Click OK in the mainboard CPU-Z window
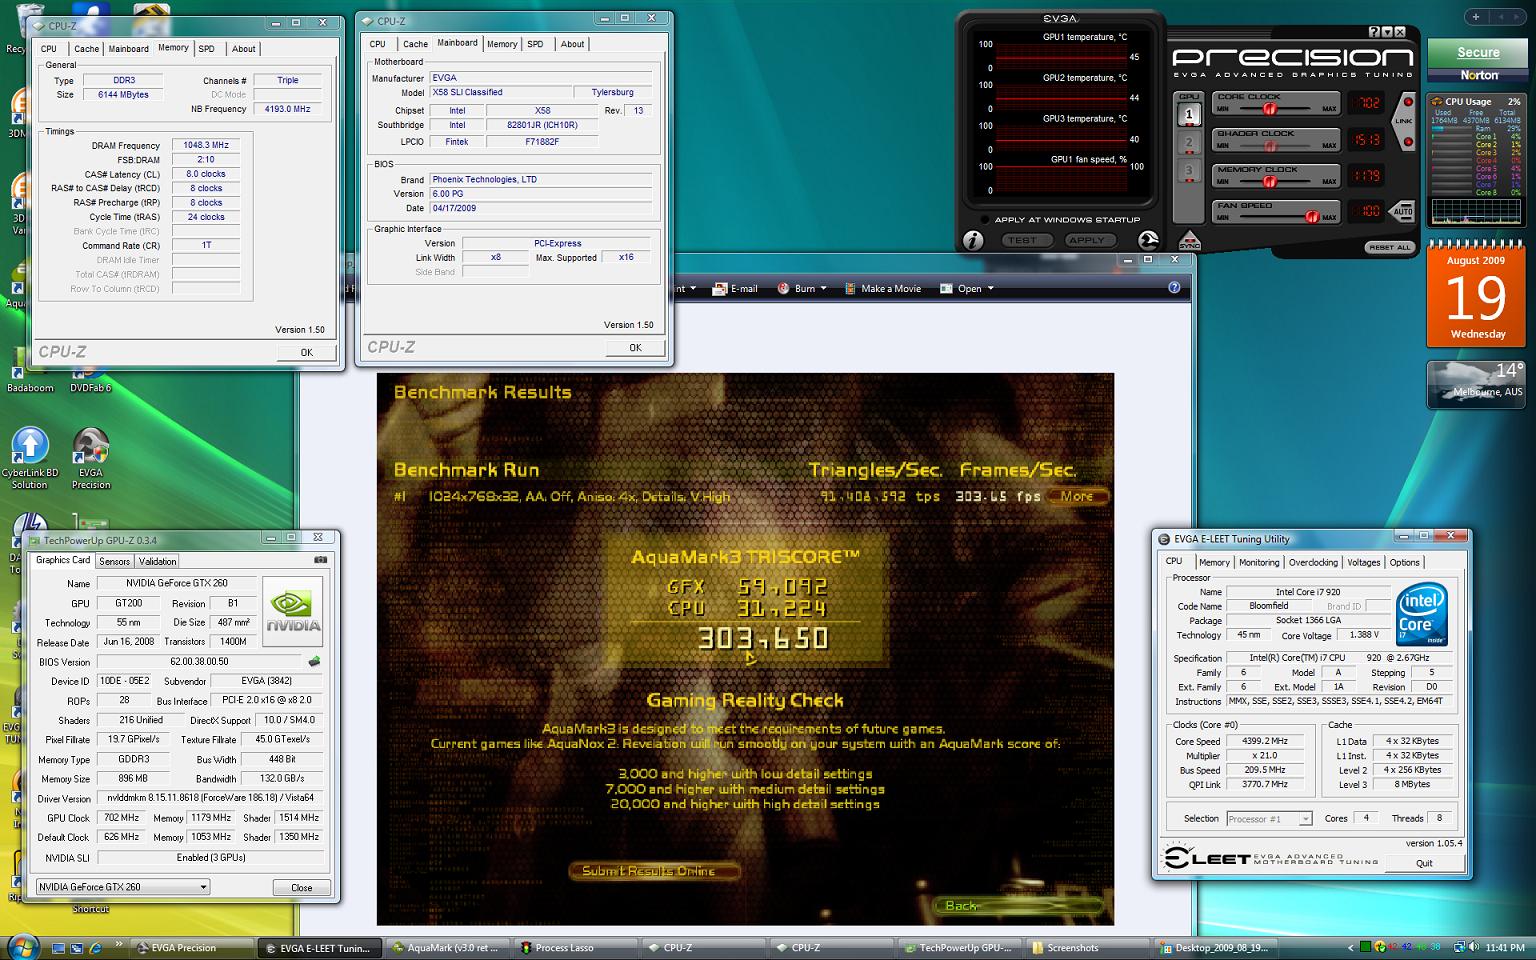This screenshot has width=1536, height=960. tap(635, 347)
